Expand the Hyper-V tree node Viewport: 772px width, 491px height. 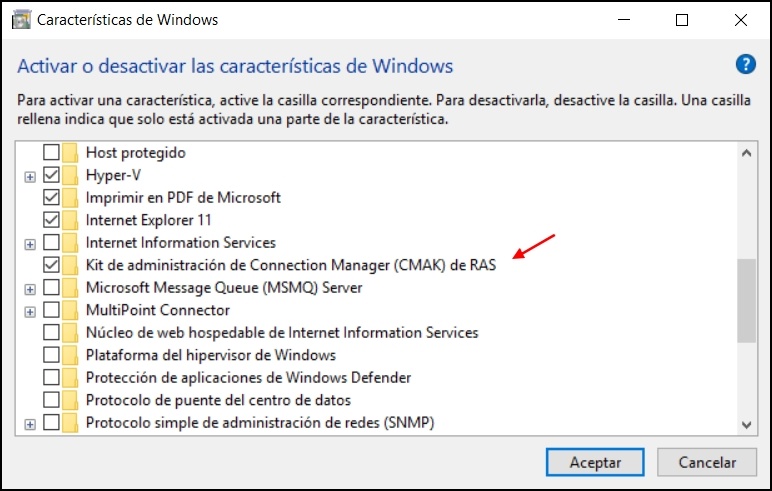tap(30, 177)
